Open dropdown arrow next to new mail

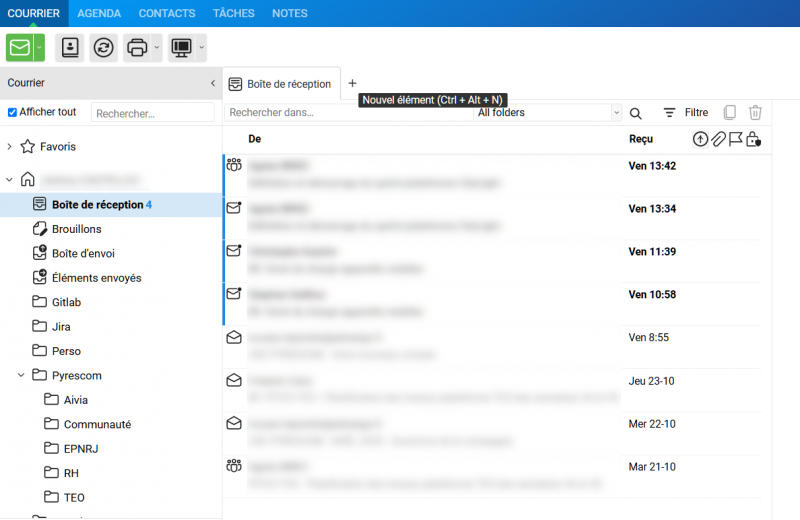39,47
